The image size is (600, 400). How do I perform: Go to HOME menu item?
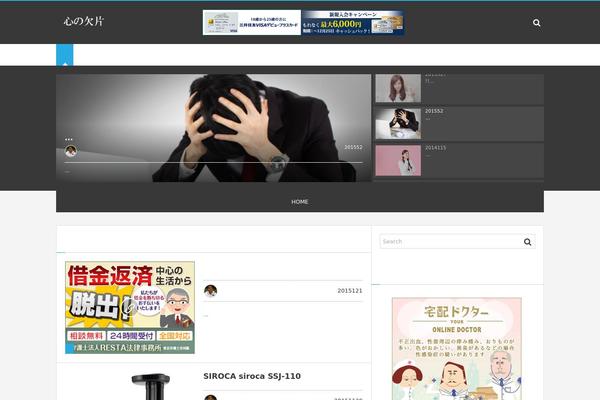coord(300,202)
